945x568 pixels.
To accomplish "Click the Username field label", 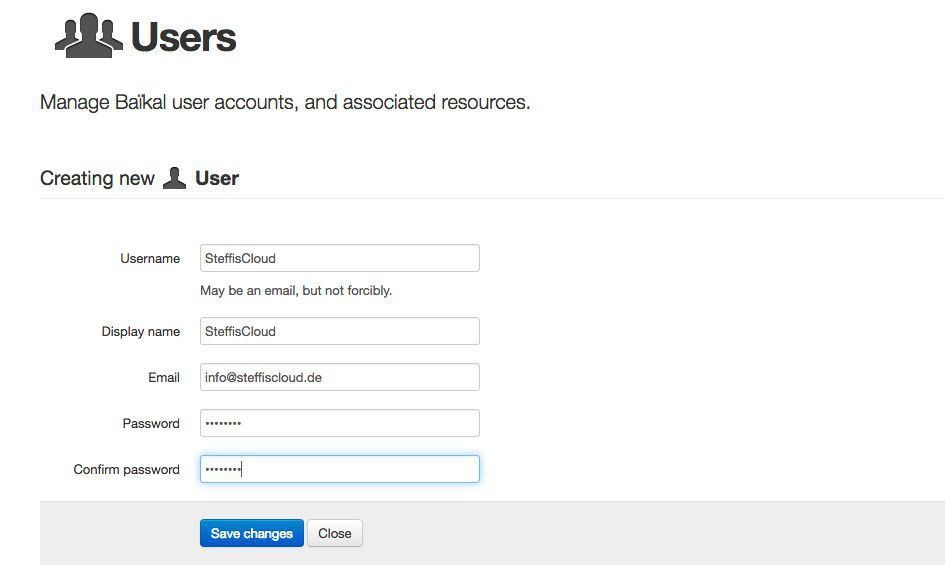I will [150, 258].
